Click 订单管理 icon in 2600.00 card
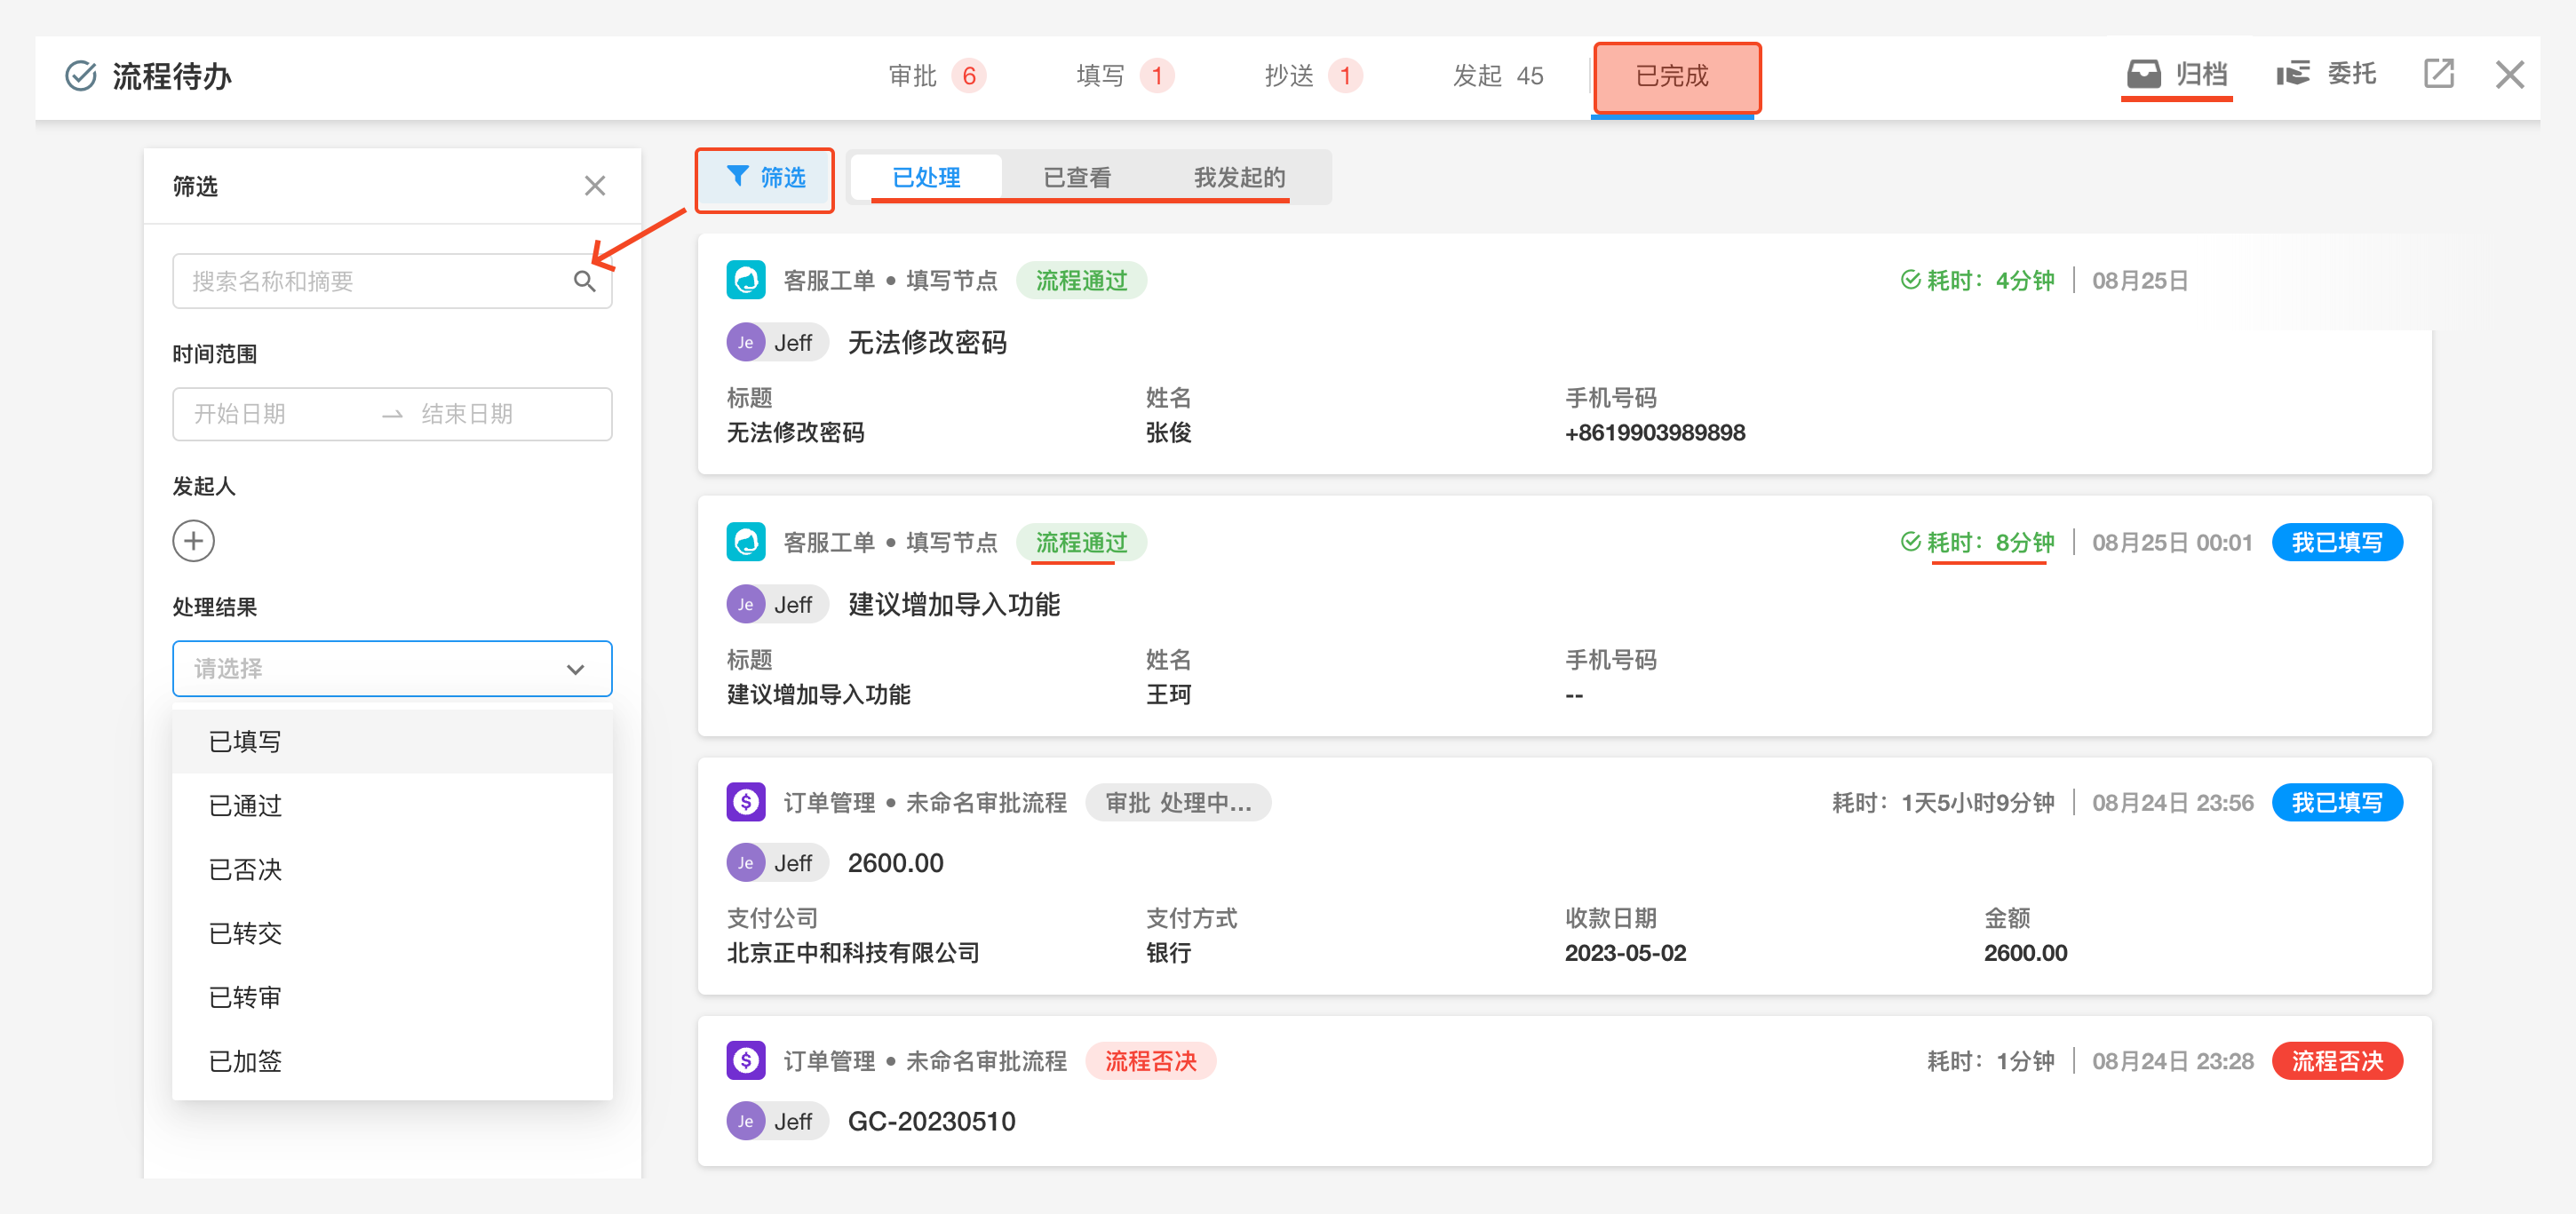This screenshot has height=1214, width=2576. (x=746, y=802)
